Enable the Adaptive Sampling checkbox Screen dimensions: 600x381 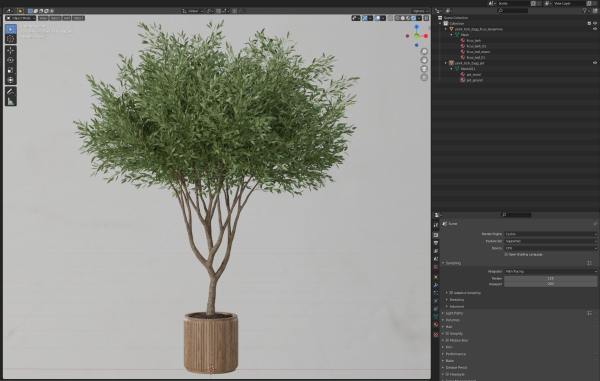point(451,293)
